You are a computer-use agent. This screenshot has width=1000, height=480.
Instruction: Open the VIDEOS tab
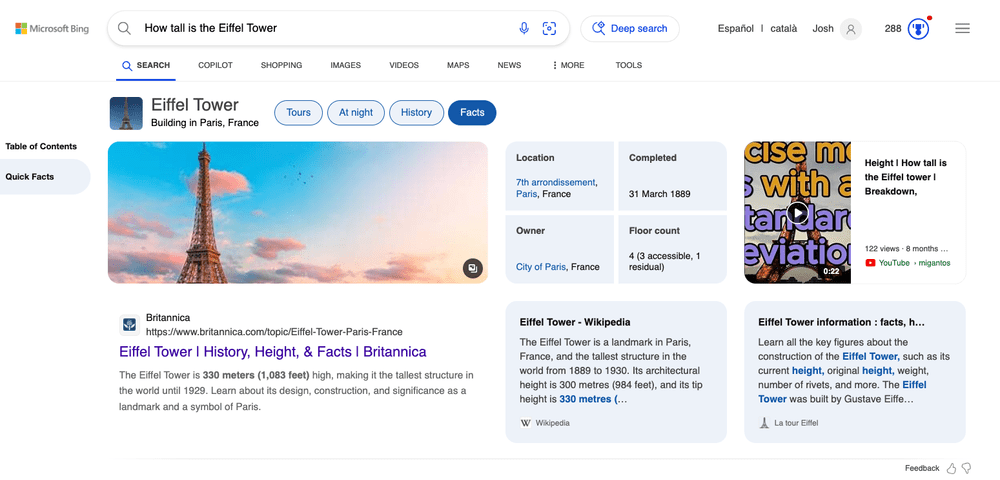point(404,65)
